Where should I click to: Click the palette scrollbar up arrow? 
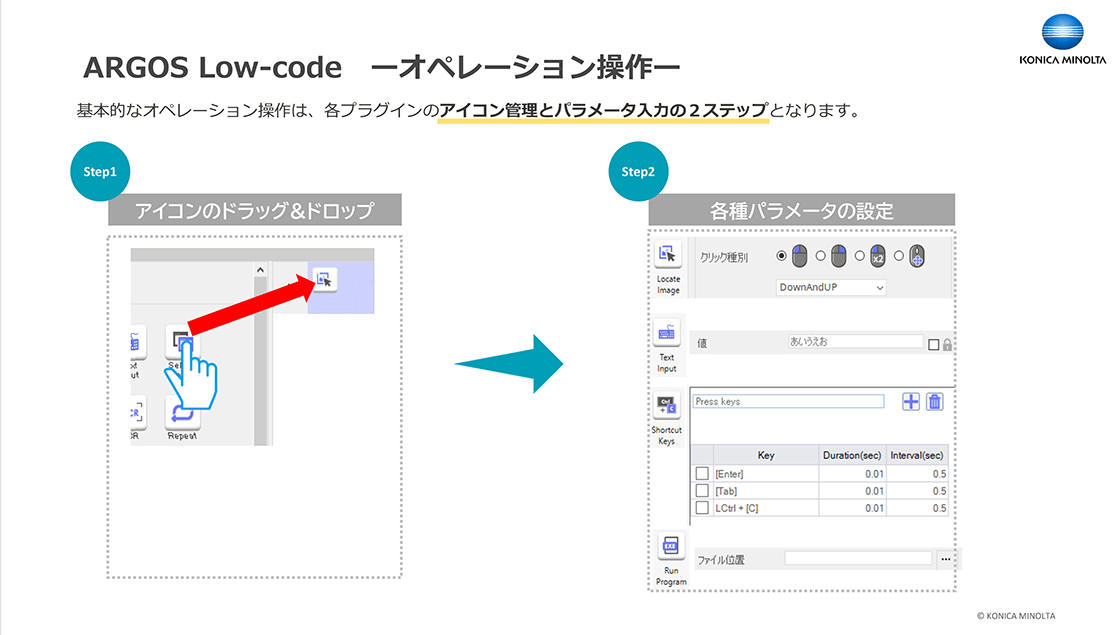click(x=261, y=270)
